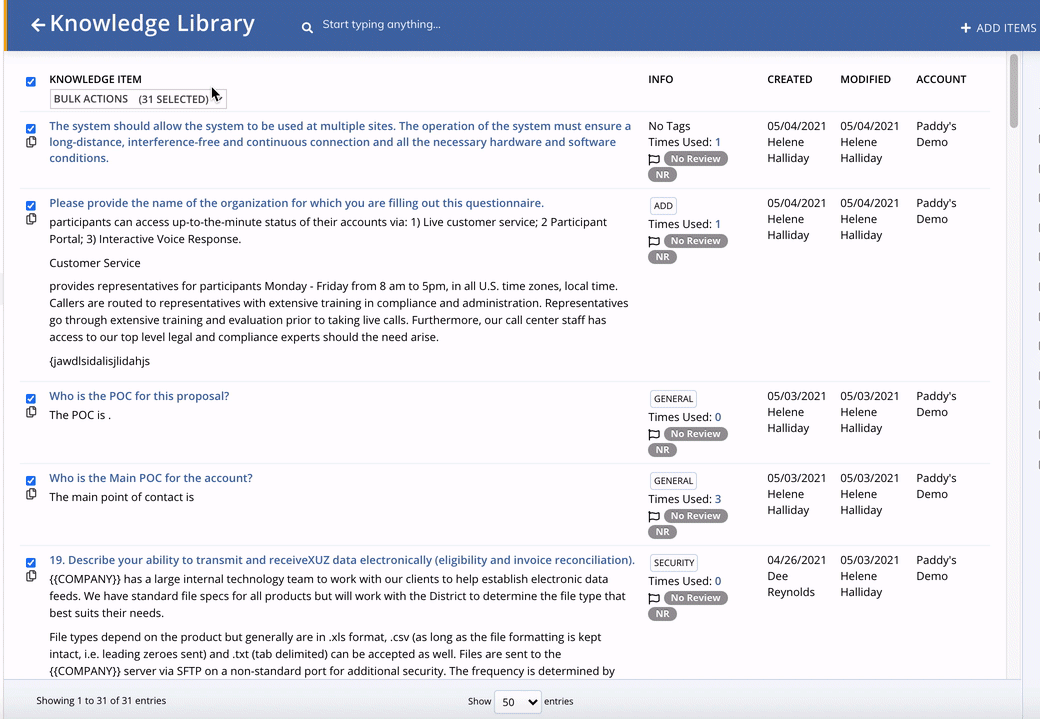1040x719 pixels.
Task: Click the plus icon beside ADD ITEMS
Action: 966,28
